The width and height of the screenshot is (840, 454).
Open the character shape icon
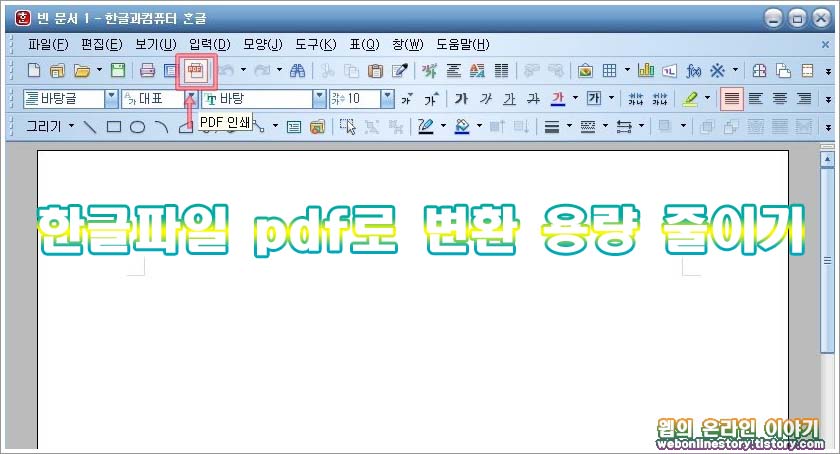tap(429, 70)
